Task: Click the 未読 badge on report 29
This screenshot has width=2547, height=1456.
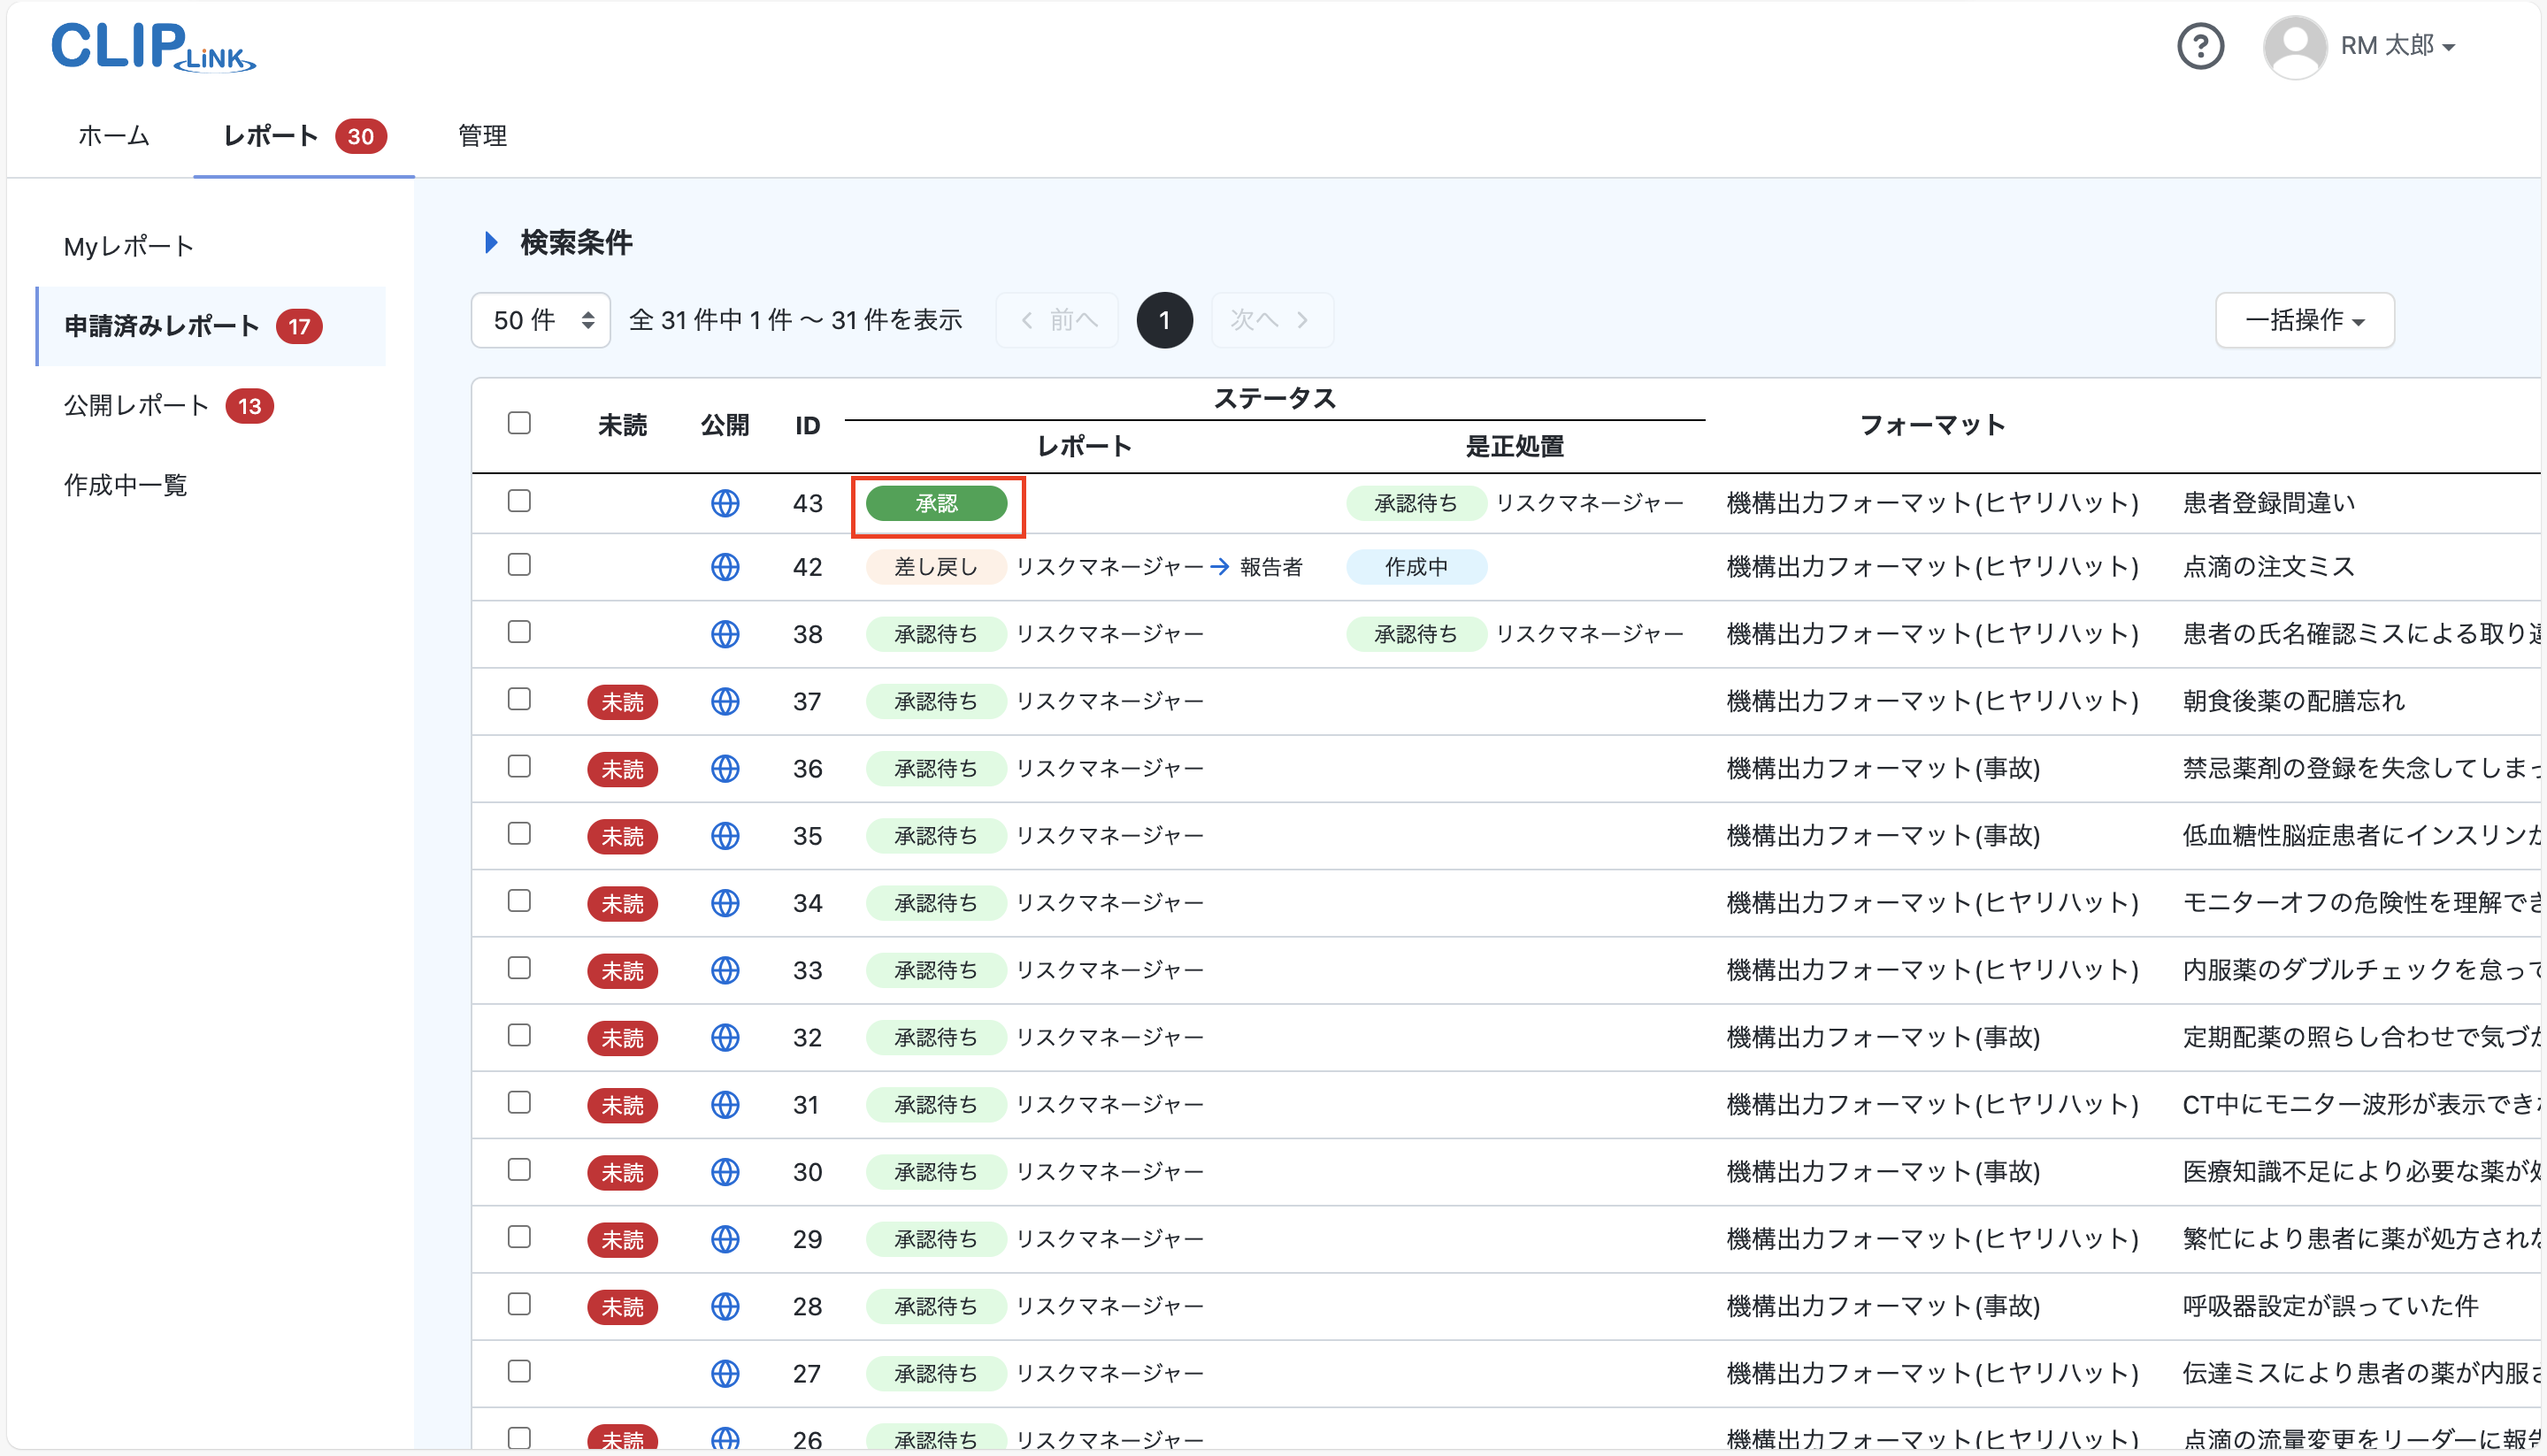Action: pyautogui.click(x=622, y=1239)
